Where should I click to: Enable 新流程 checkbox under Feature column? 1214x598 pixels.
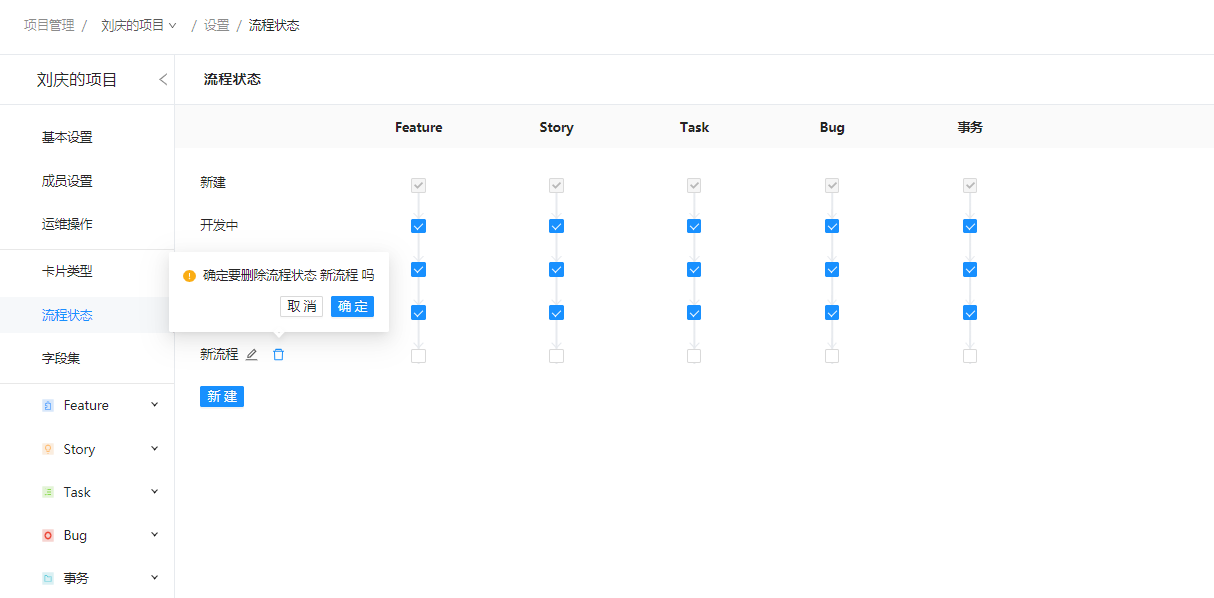pos(419,356)
